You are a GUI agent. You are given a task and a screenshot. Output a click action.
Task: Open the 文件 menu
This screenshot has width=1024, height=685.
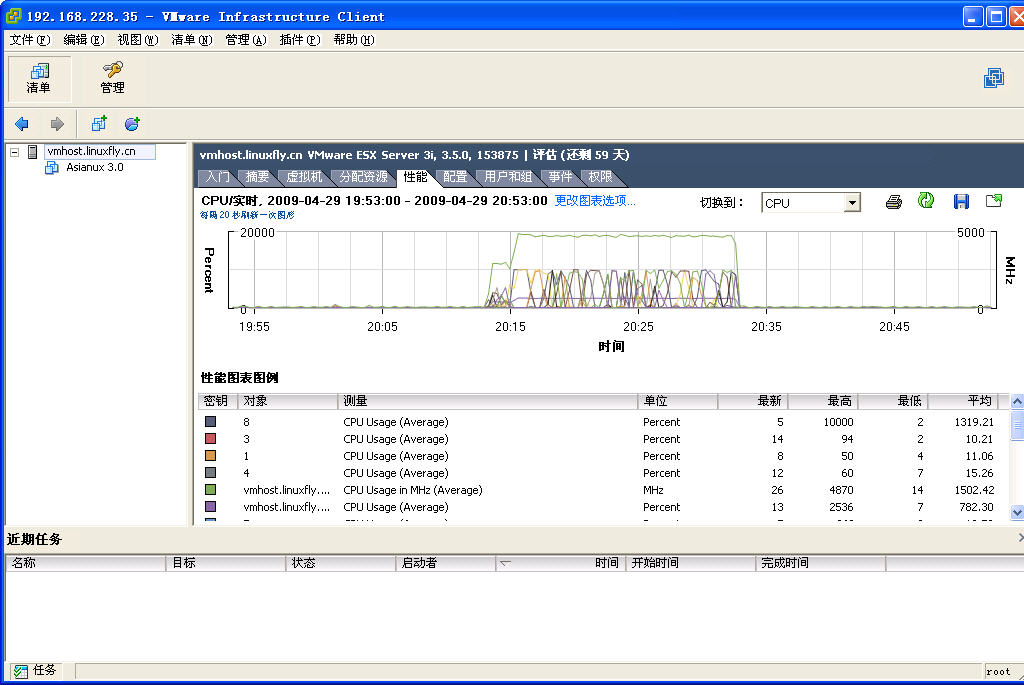point(29,40)
